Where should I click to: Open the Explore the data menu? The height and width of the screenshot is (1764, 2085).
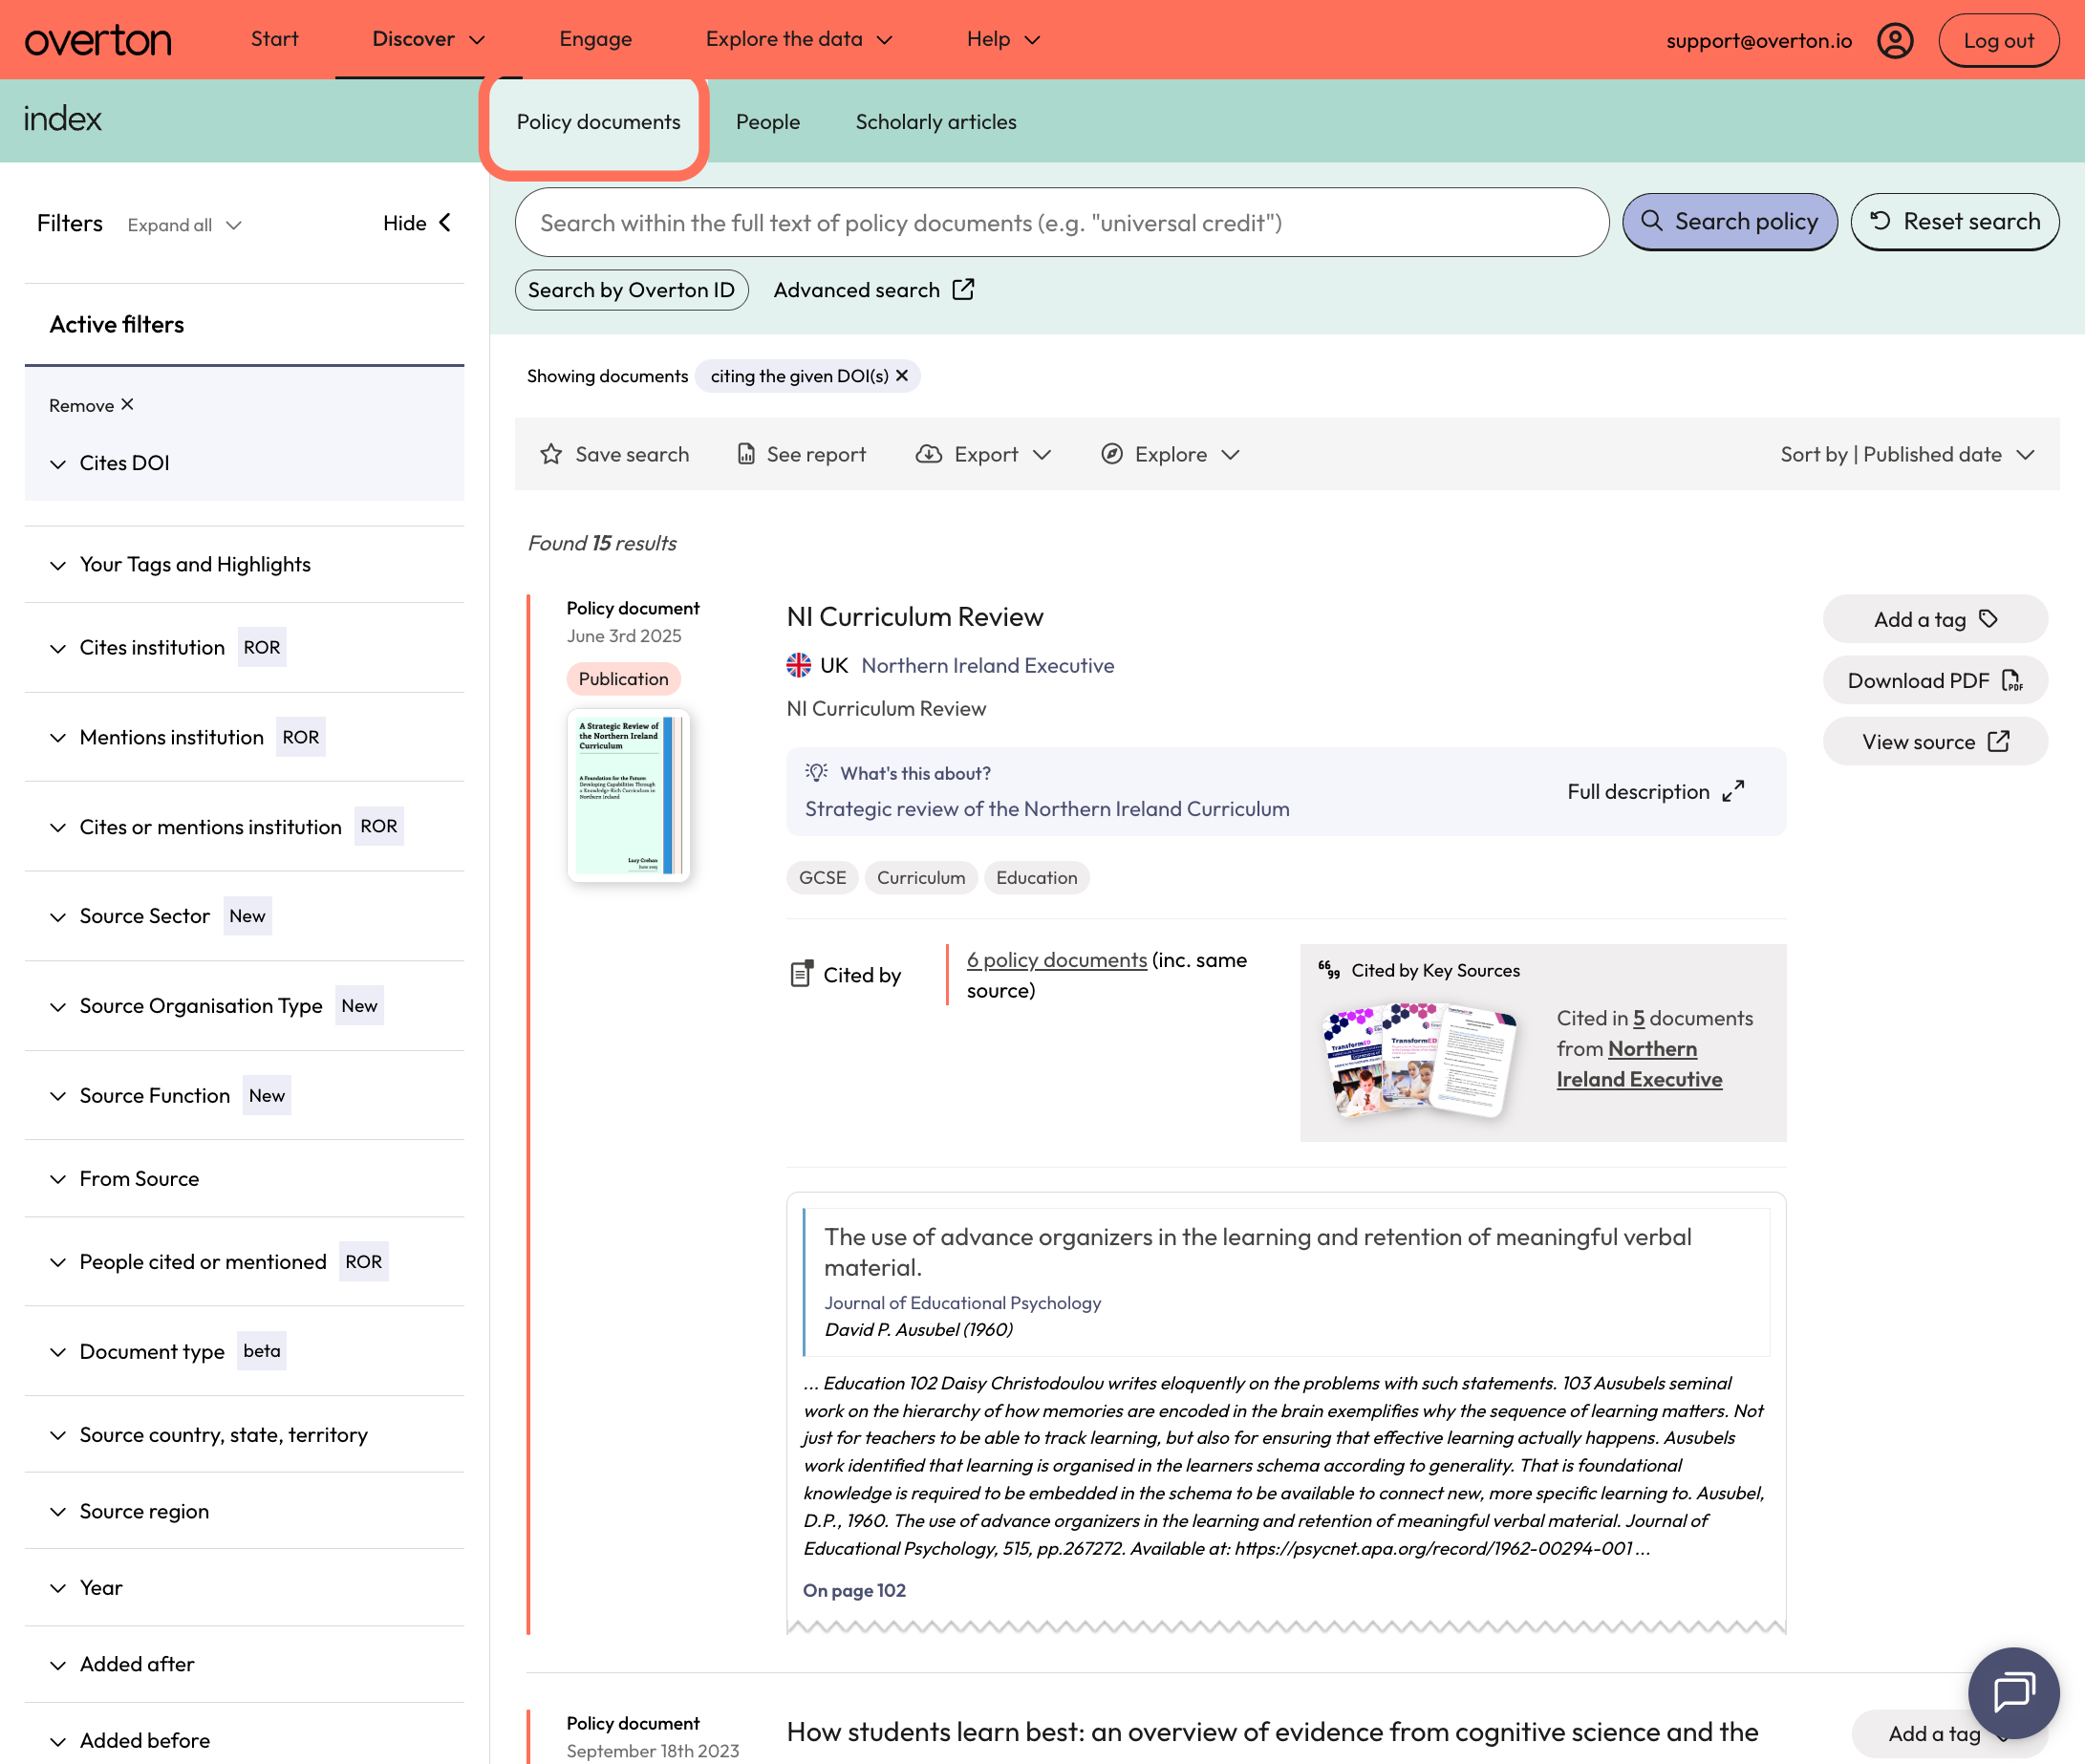pyautogui.click(x=799, y=39)
